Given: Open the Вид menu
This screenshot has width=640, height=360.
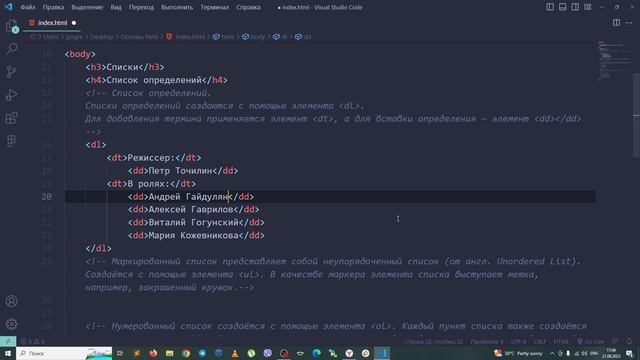Looking at the screenshot, I should point(116,7).
